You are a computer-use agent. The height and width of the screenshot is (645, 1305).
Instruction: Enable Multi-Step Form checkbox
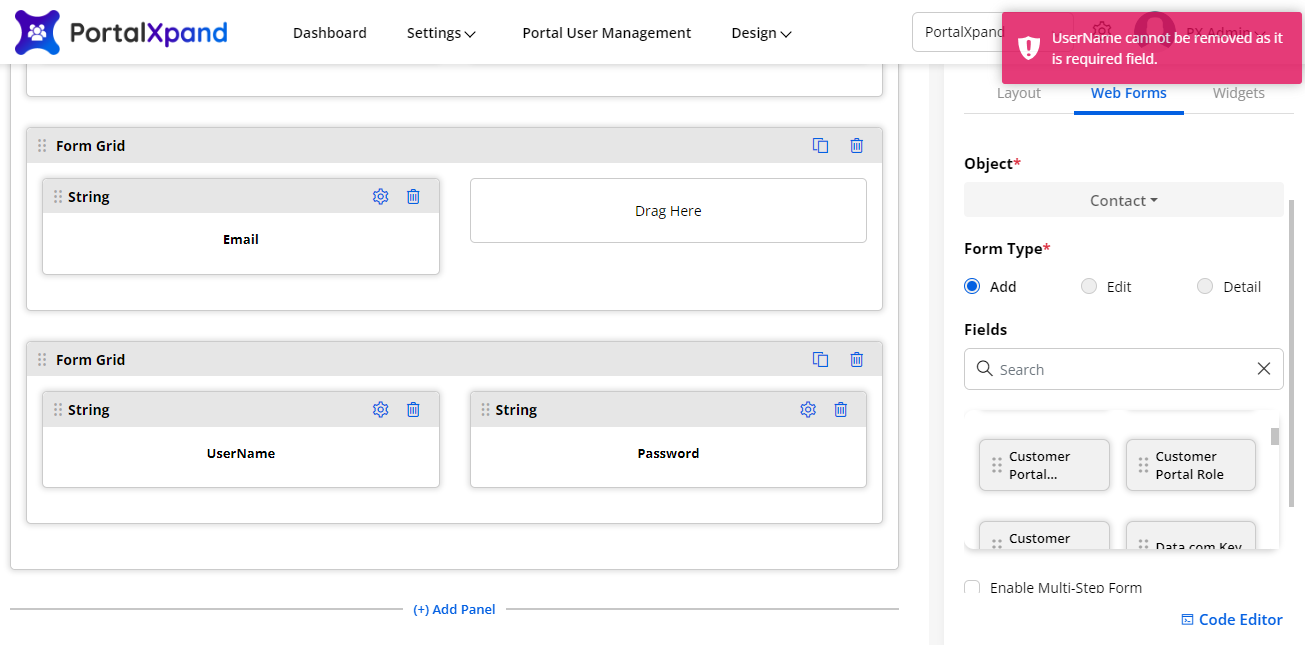point(972,587)
